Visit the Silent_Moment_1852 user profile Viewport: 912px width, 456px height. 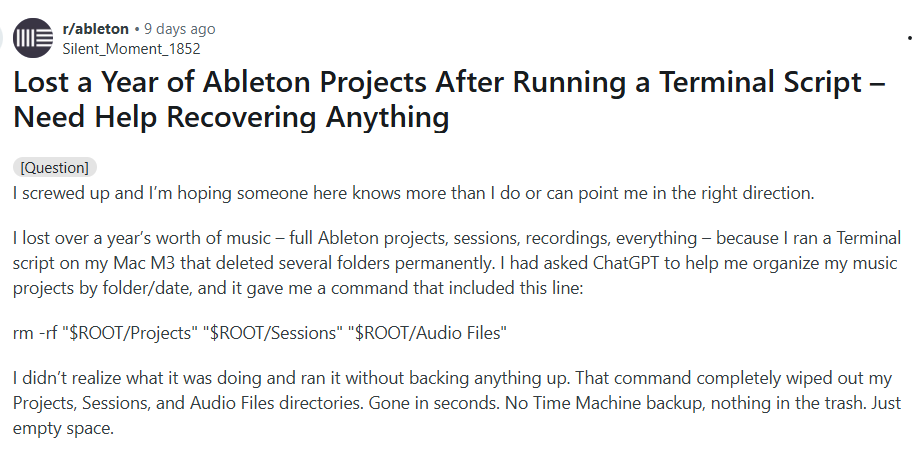point(131,48)
